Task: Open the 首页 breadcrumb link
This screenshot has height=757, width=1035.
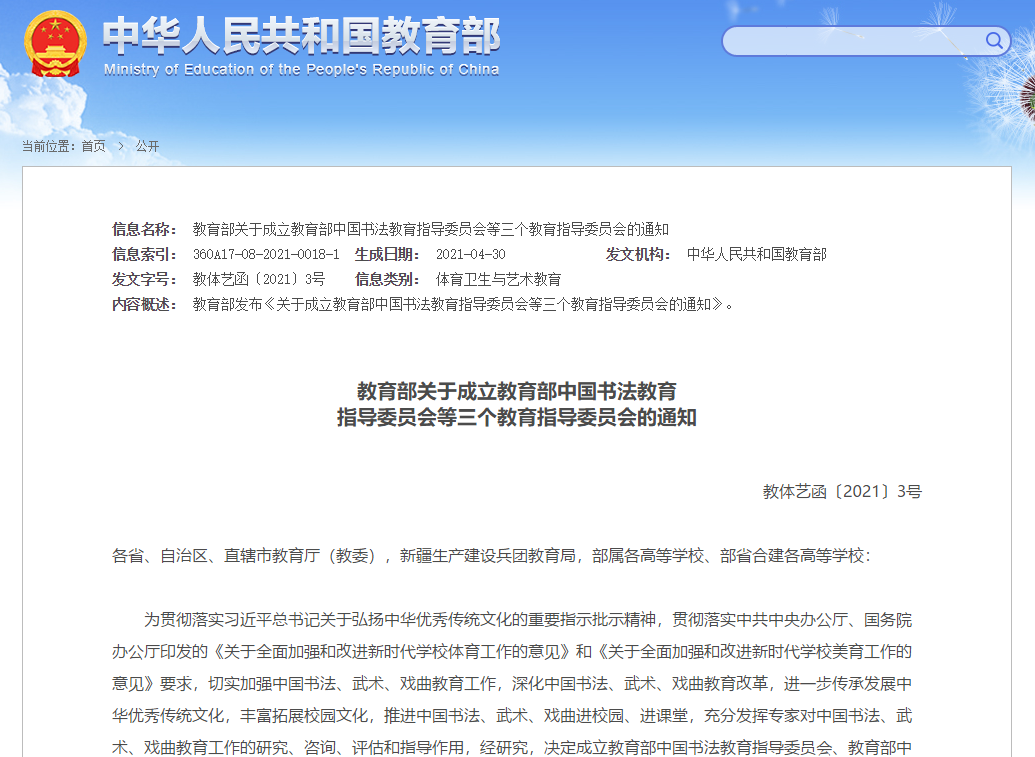Action: pyautogui.click(x=93, y=146)
